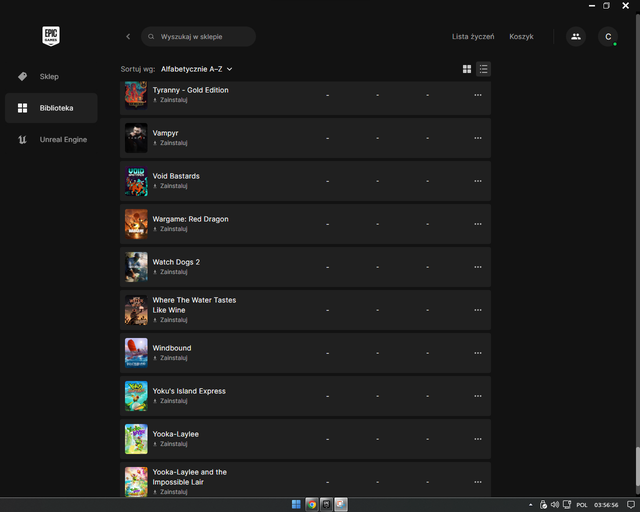Open options for Where The Water Tastes Like Wine
The image size is (640, 512).
click(478, 310)
